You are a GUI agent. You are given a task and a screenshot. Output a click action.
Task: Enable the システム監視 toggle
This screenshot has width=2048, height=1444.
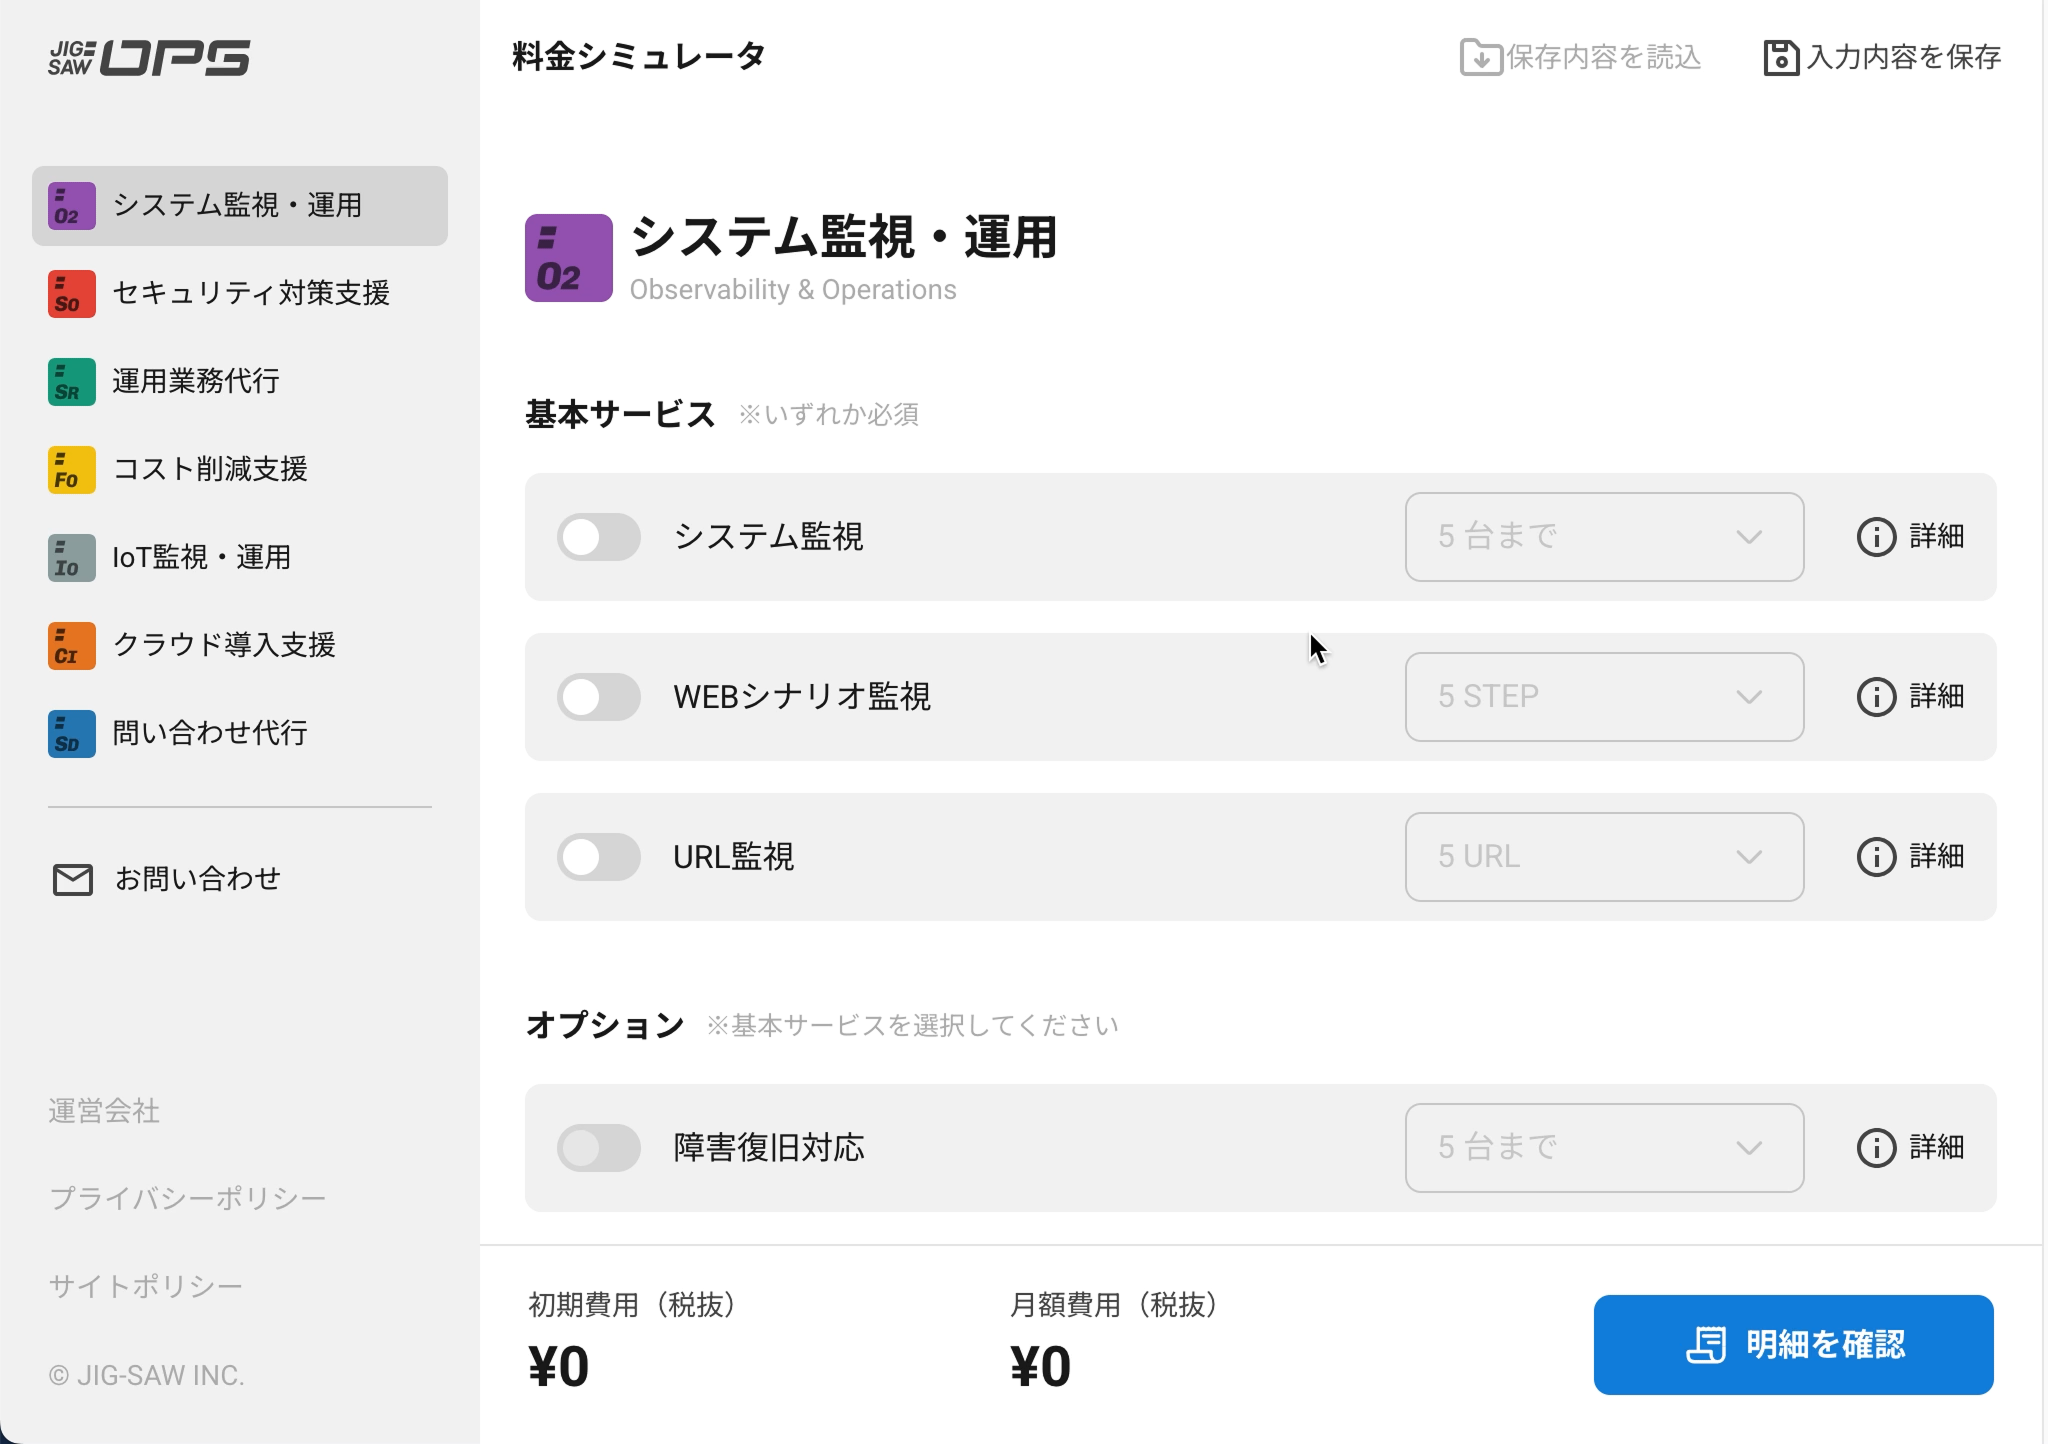pos(598,537)
